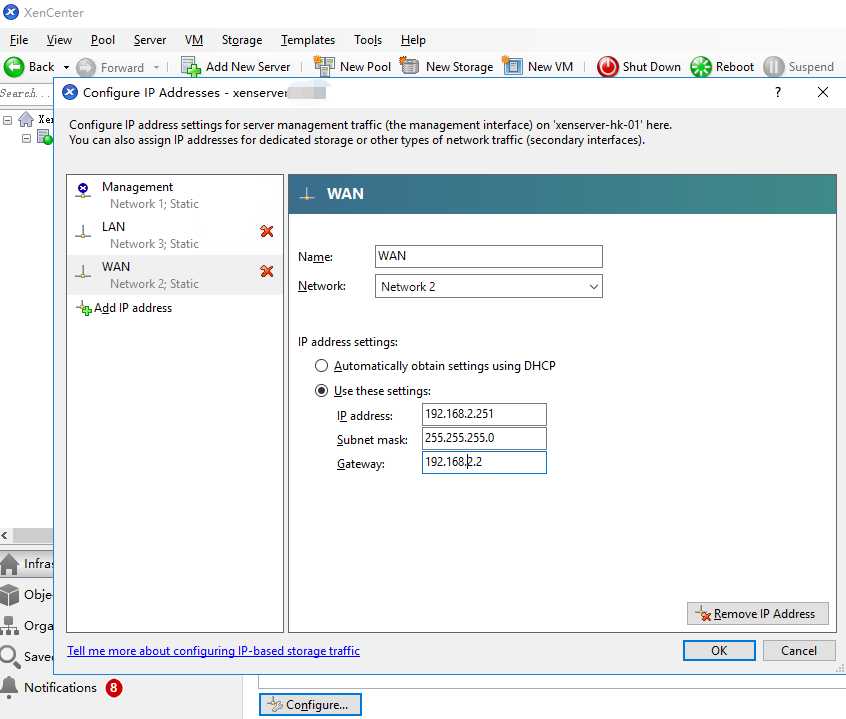Switch to Objects view in sidebar
The image size is (846, 719).
pyautogui.click(x=26, y=594)
